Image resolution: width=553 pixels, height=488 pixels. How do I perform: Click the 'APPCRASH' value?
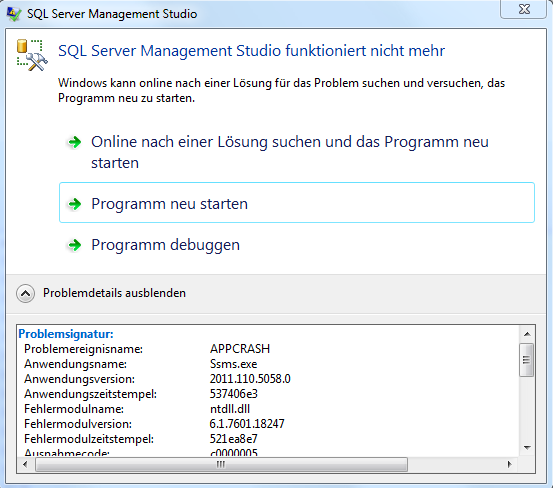[x=240, y=349]
